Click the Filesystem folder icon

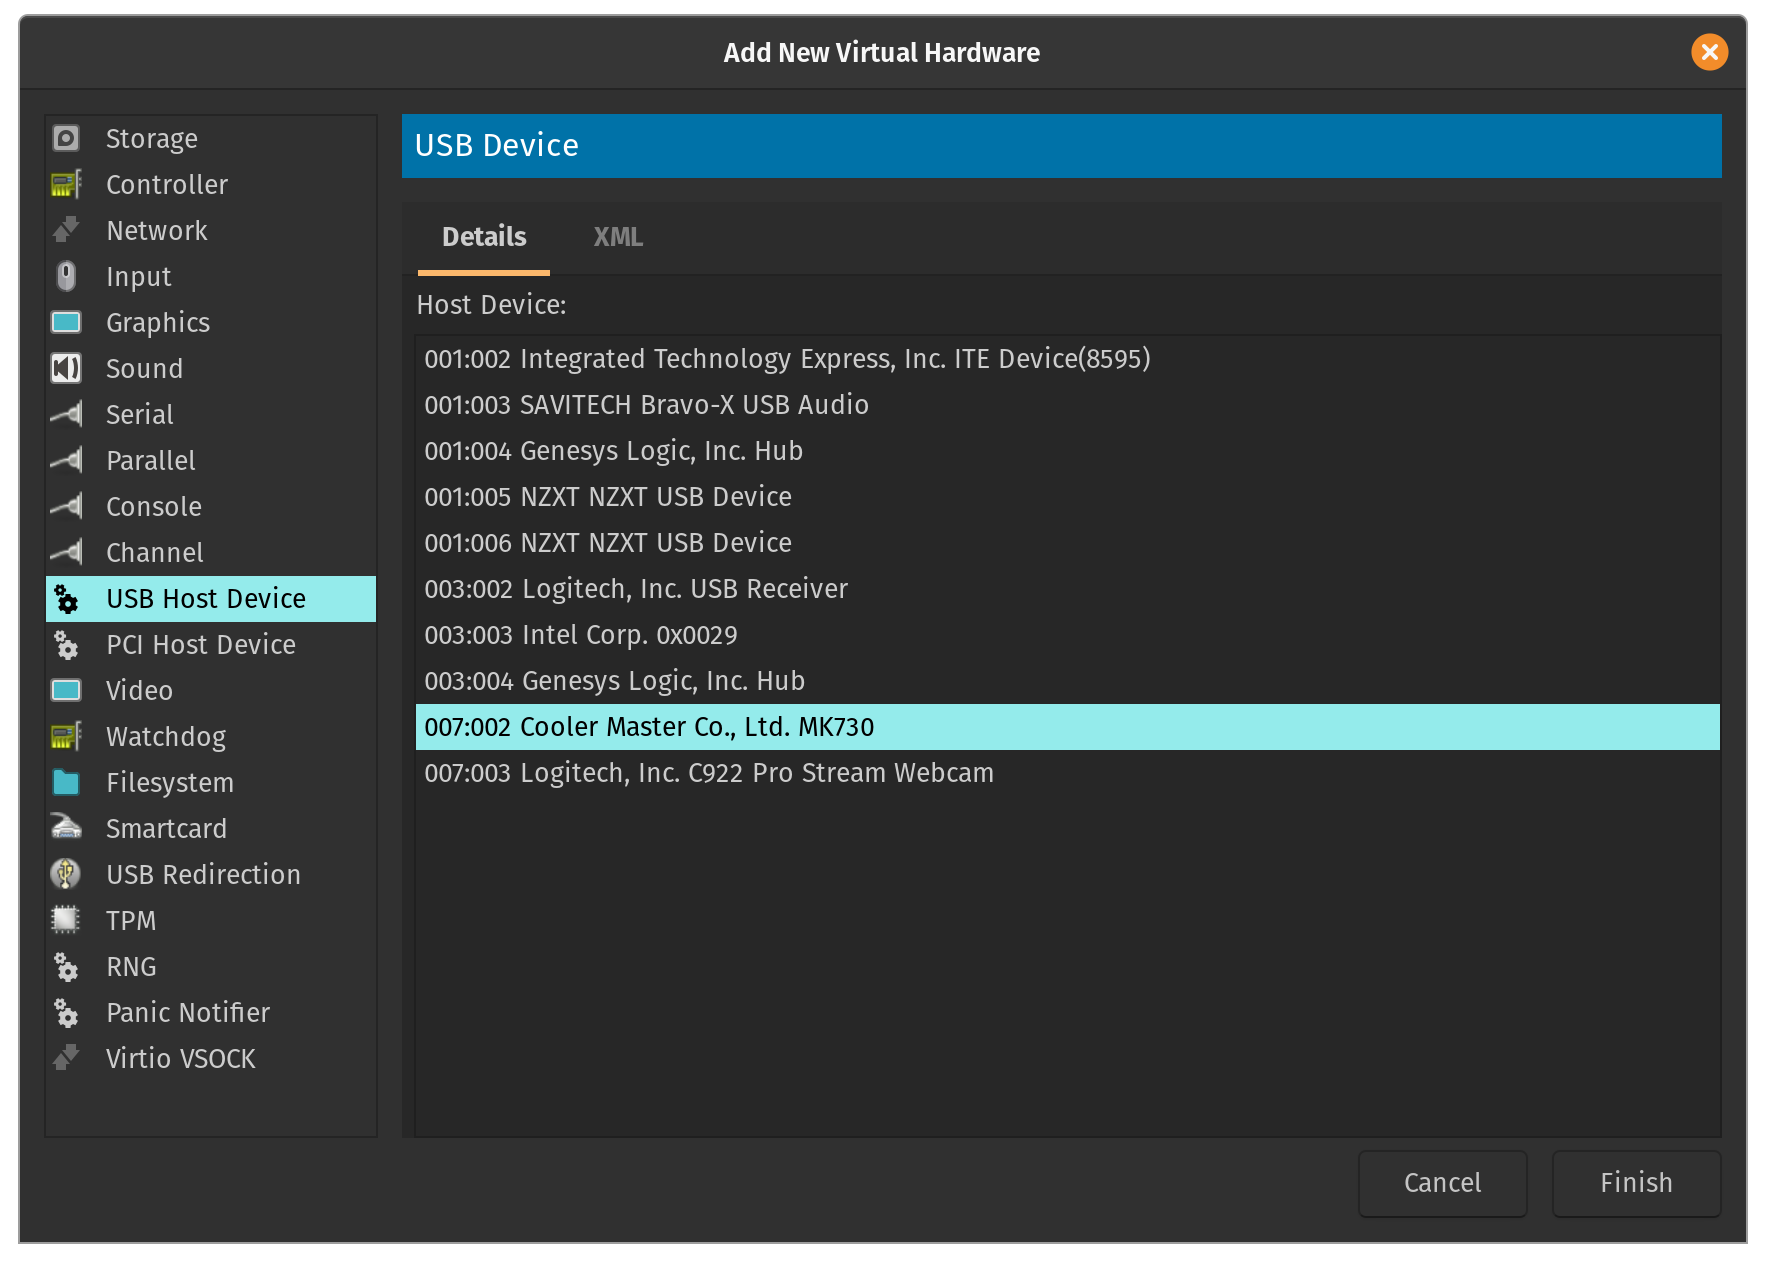coord(66,782)
